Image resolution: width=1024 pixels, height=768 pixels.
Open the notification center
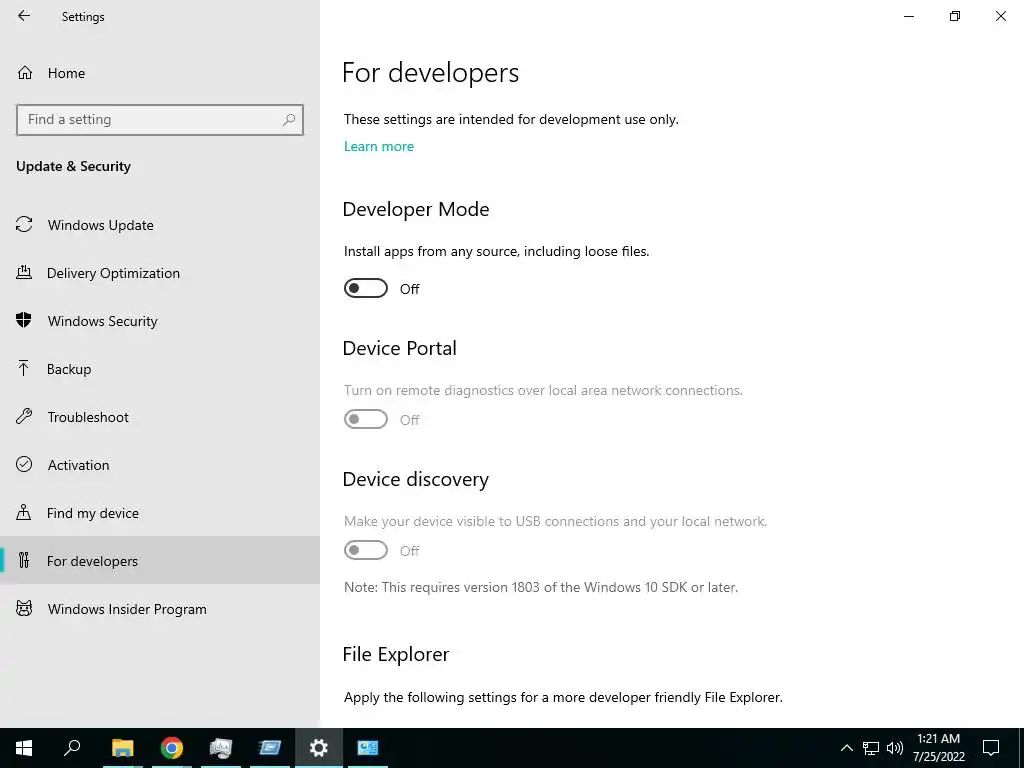coord(991,748)
